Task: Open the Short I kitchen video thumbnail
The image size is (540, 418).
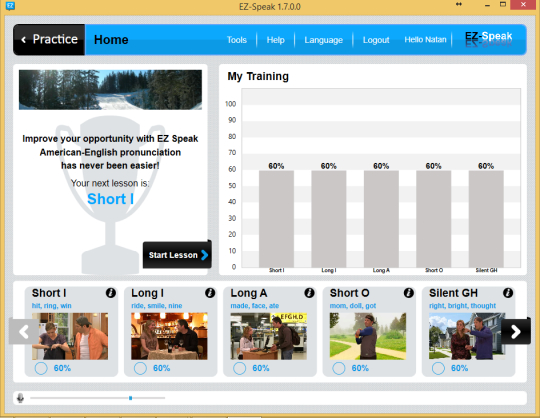Action: click(70, 336)
